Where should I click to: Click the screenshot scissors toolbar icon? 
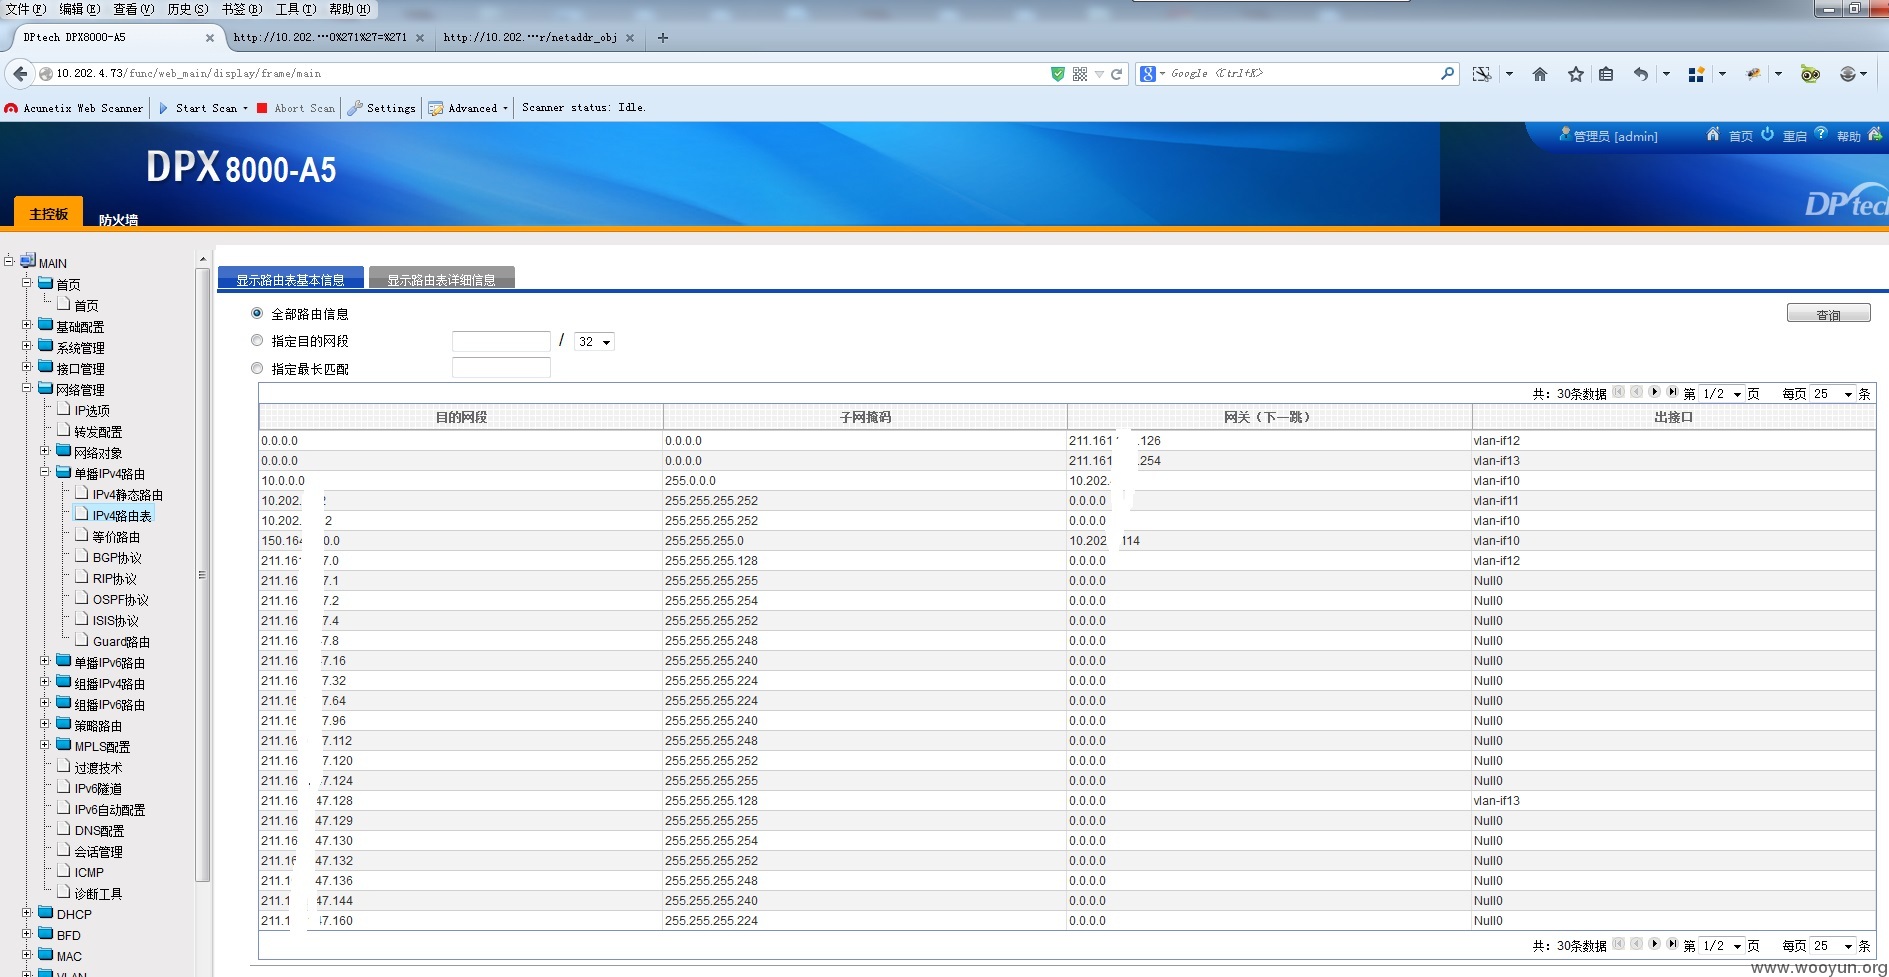tap(1482, 74)
